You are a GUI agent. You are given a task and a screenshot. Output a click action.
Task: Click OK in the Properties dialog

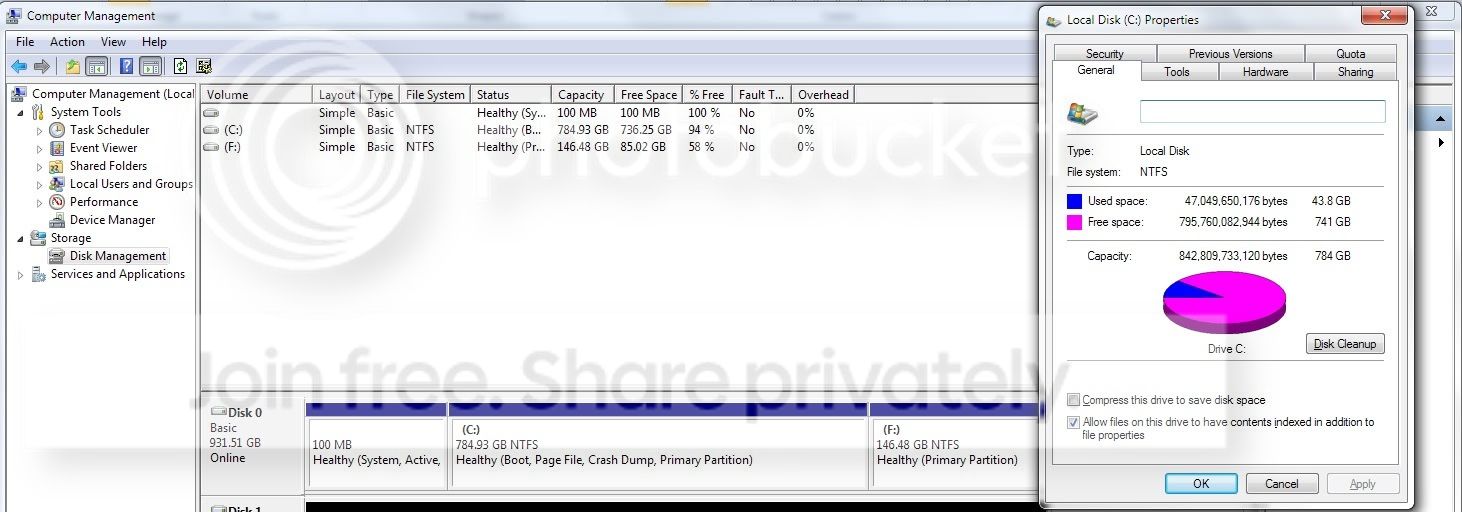point(1201,484)
